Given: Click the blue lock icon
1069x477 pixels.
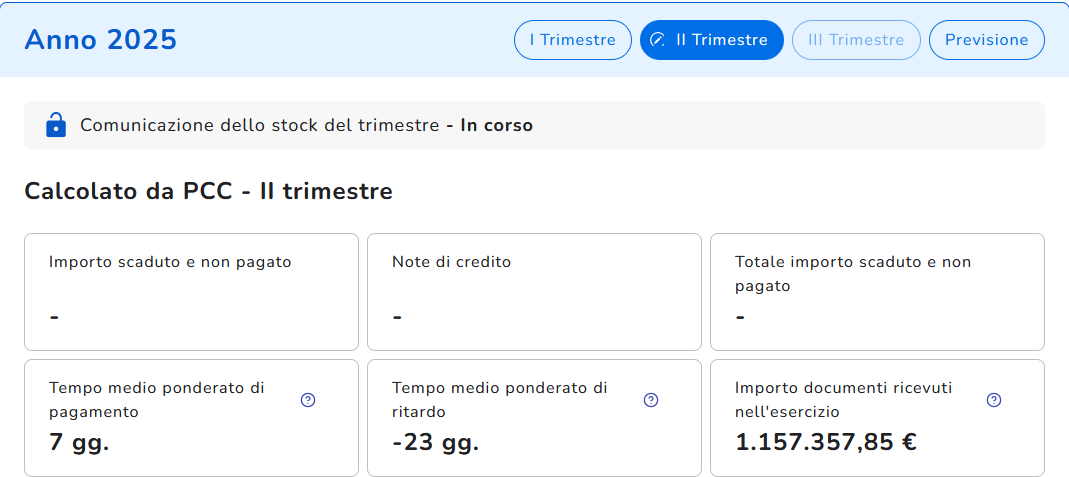Looking at the screenshot, I should [56, 125].
